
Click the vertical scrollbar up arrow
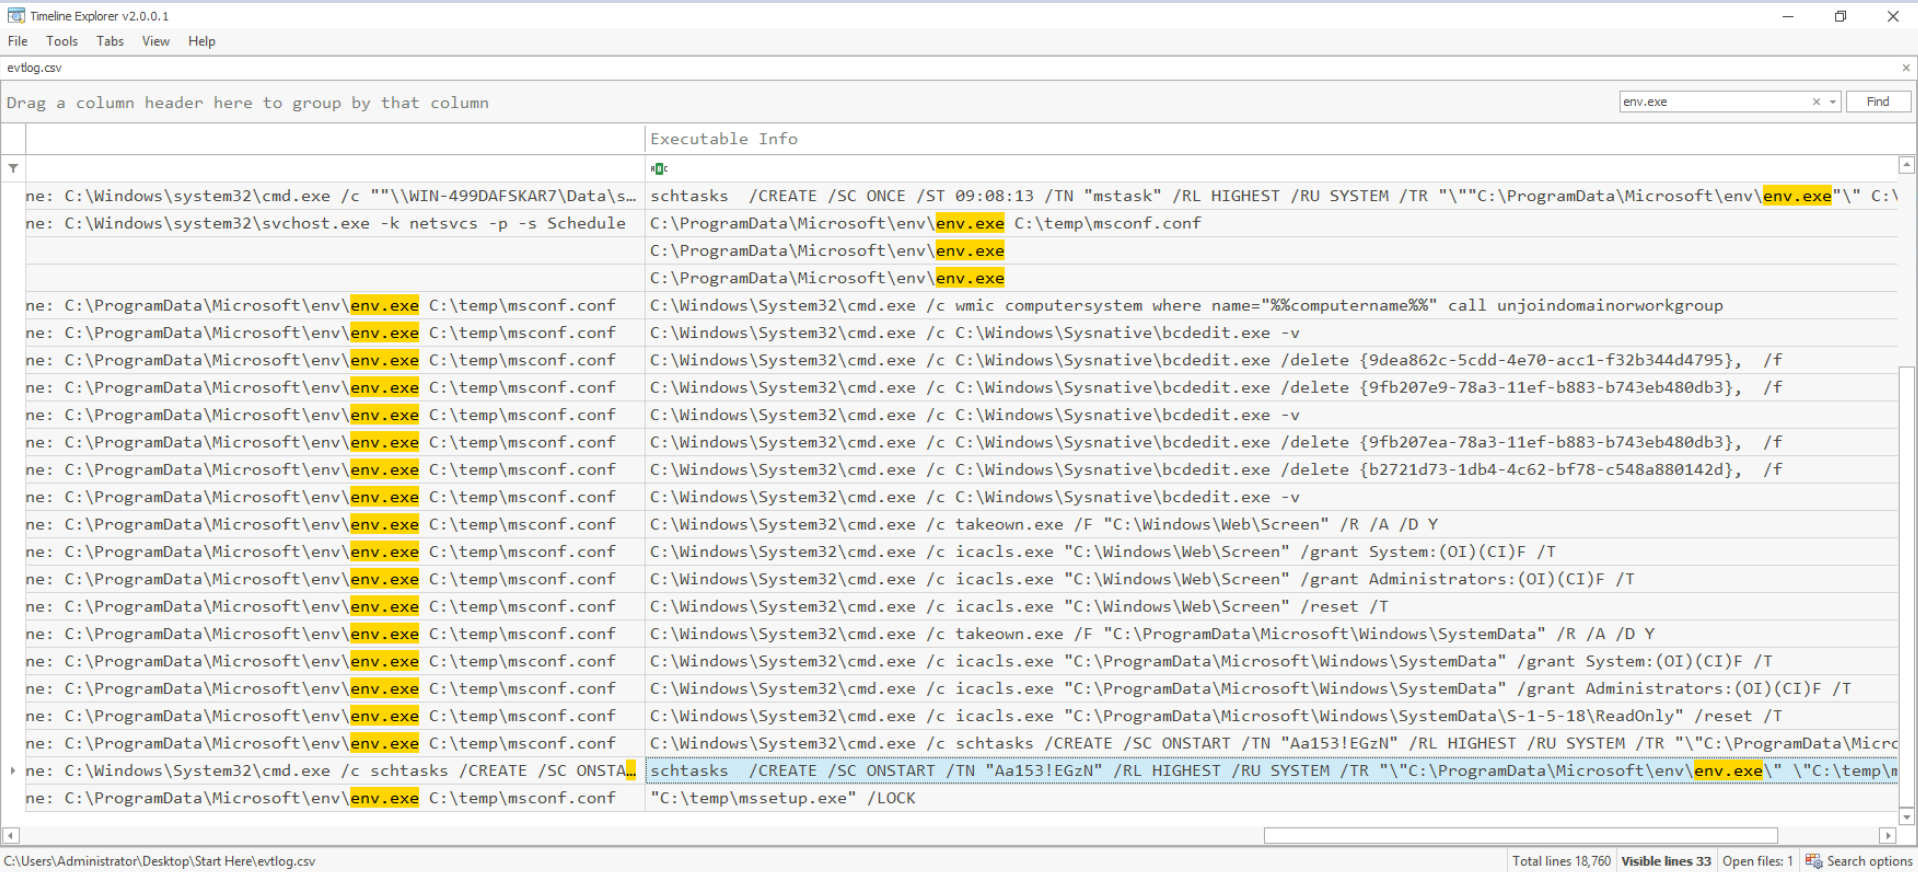point(1907,165)
